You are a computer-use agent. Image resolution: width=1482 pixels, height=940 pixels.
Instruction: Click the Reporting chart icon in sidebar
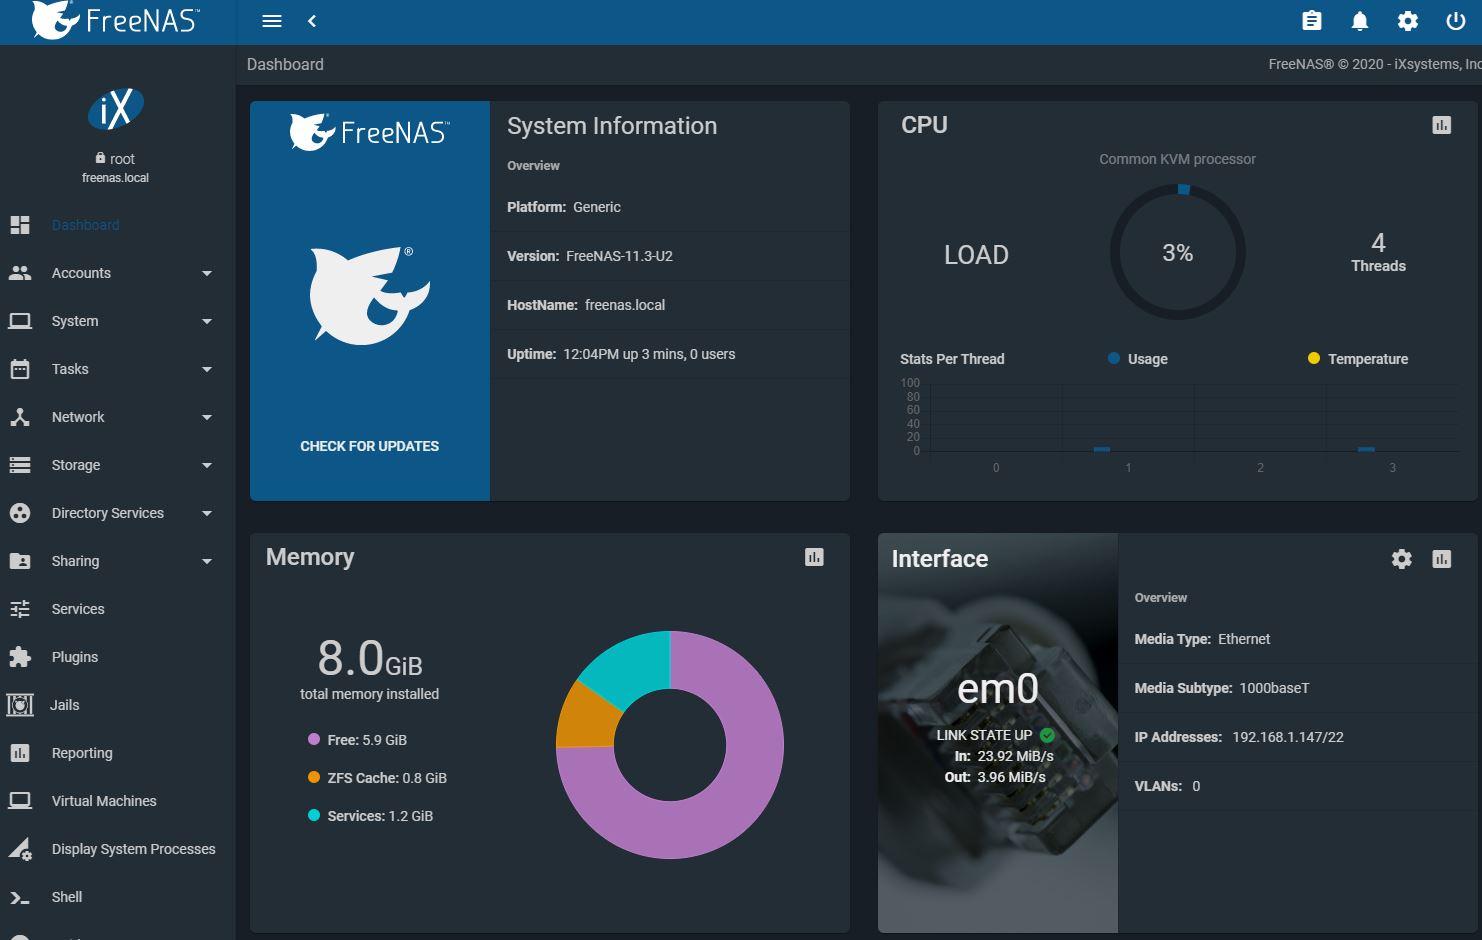pos(20,753)
